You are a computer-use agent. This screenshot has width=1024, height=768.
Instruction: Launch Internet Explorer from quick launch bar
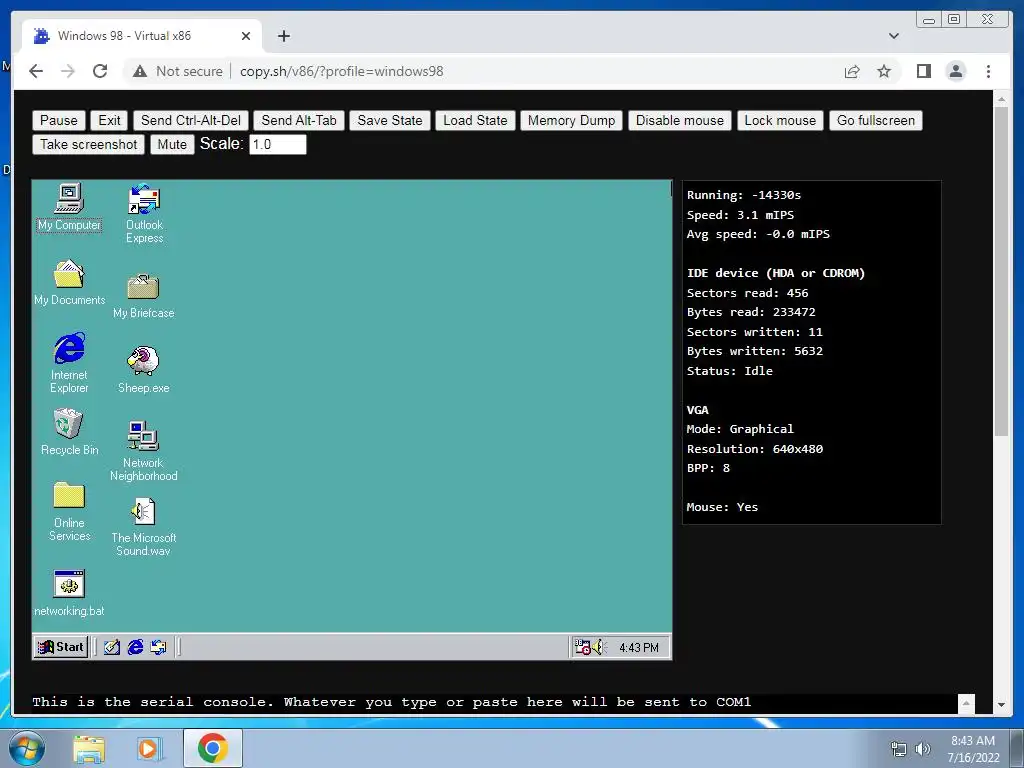[x=135, y=647]
